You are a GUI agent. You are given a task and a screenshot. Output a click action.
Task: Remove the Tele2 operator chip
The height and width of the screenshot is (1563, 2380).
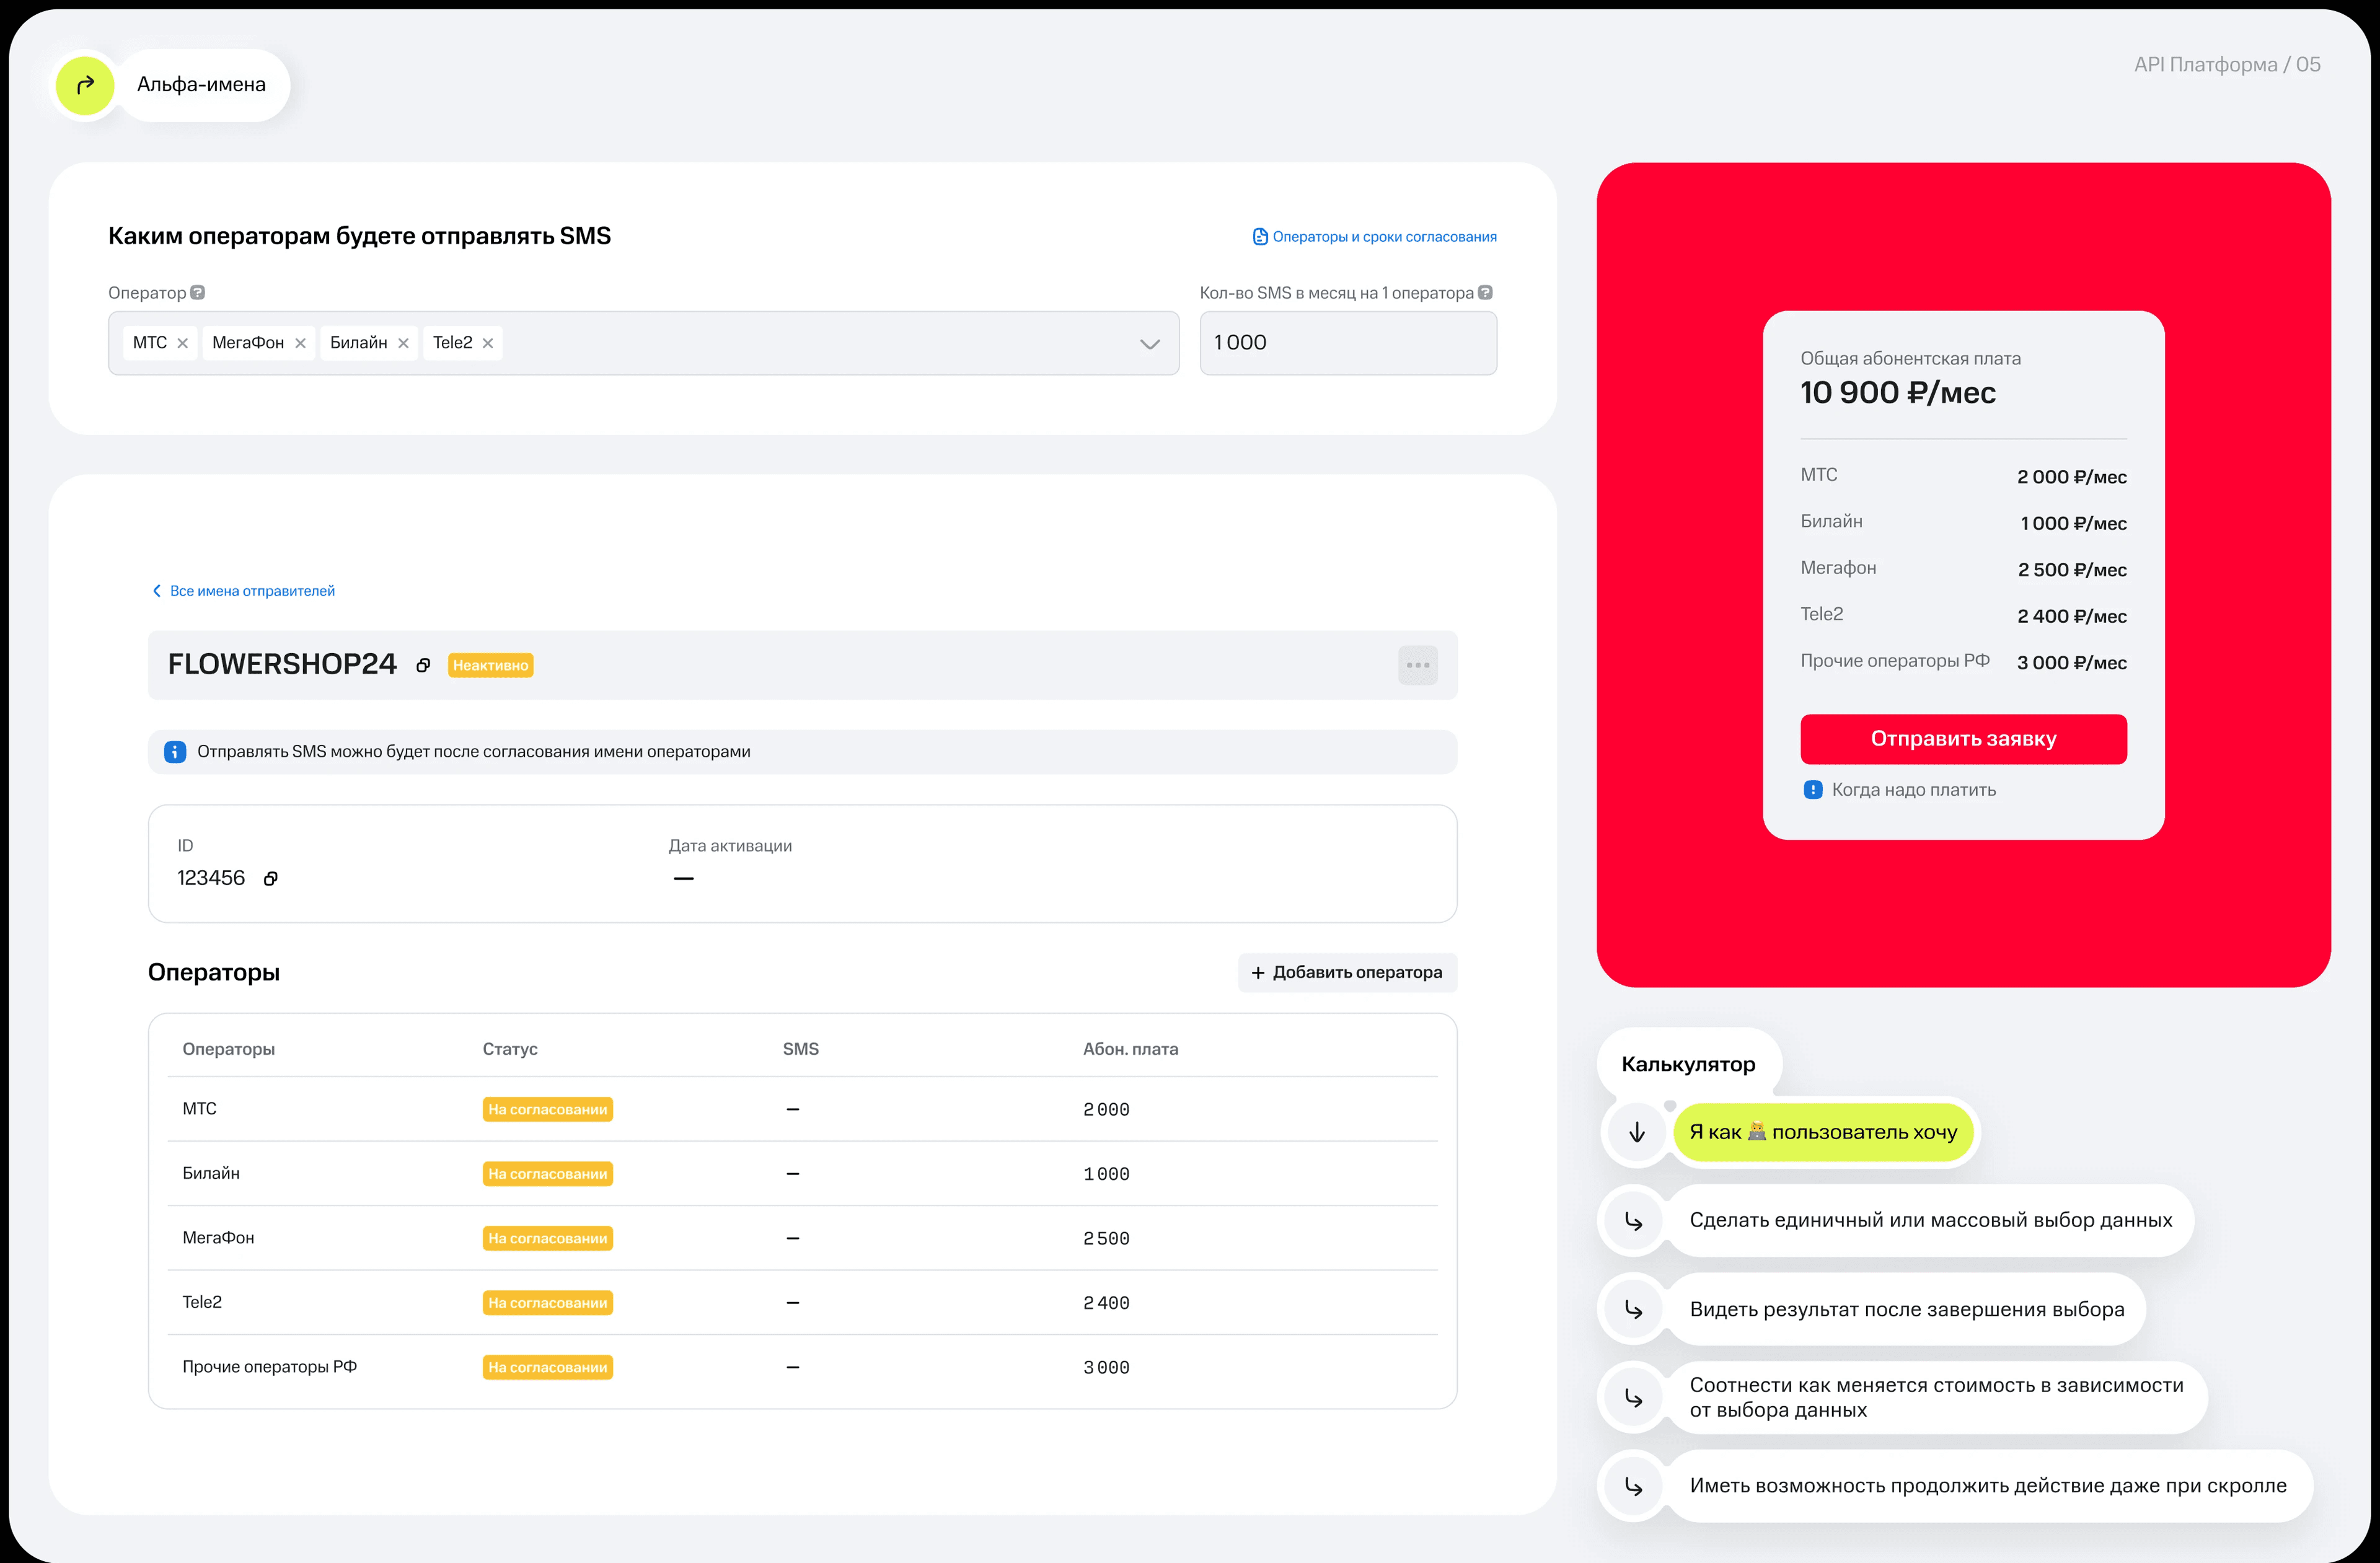[488, 343]
